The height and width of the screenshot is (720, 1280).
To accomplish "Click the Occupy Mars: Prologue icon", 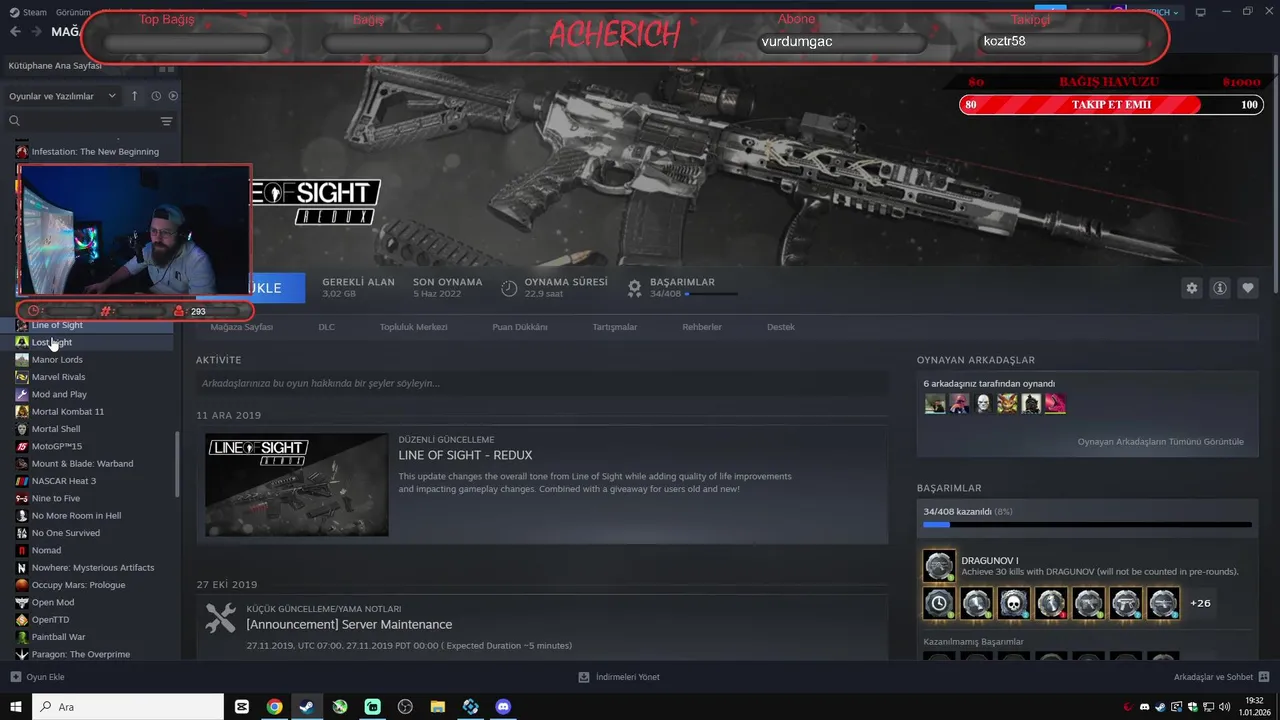I will coord(22,585).
